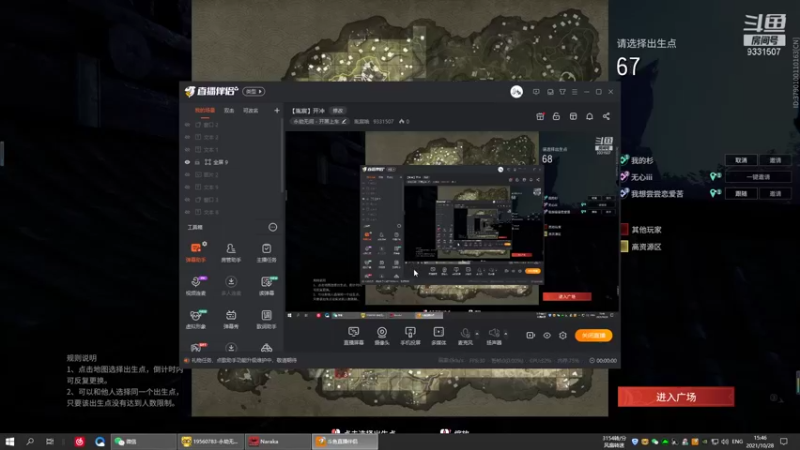Open the 房管助手 tool
800x450 pixels.
231,252
